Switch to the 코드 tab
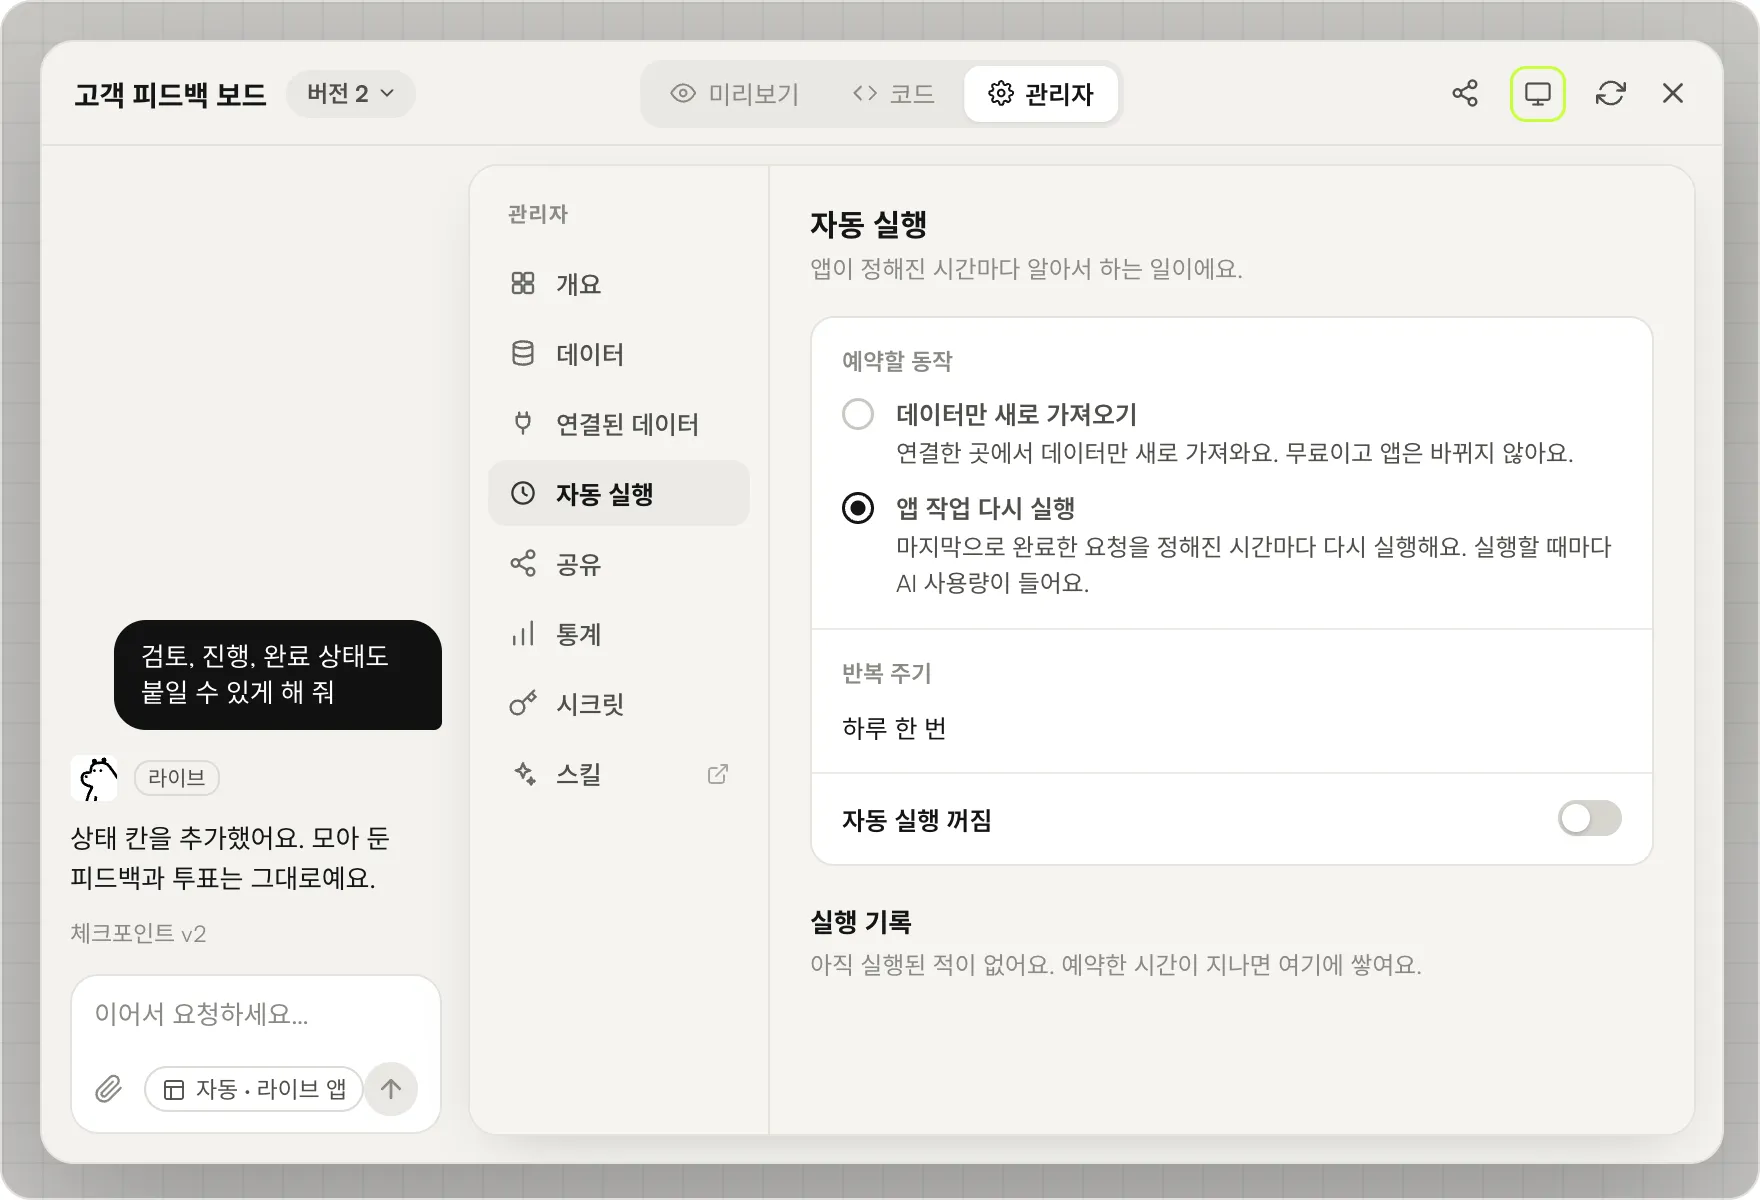Screen dimensions: 1760x1200 pyautogui.click(x=893, y=94)
